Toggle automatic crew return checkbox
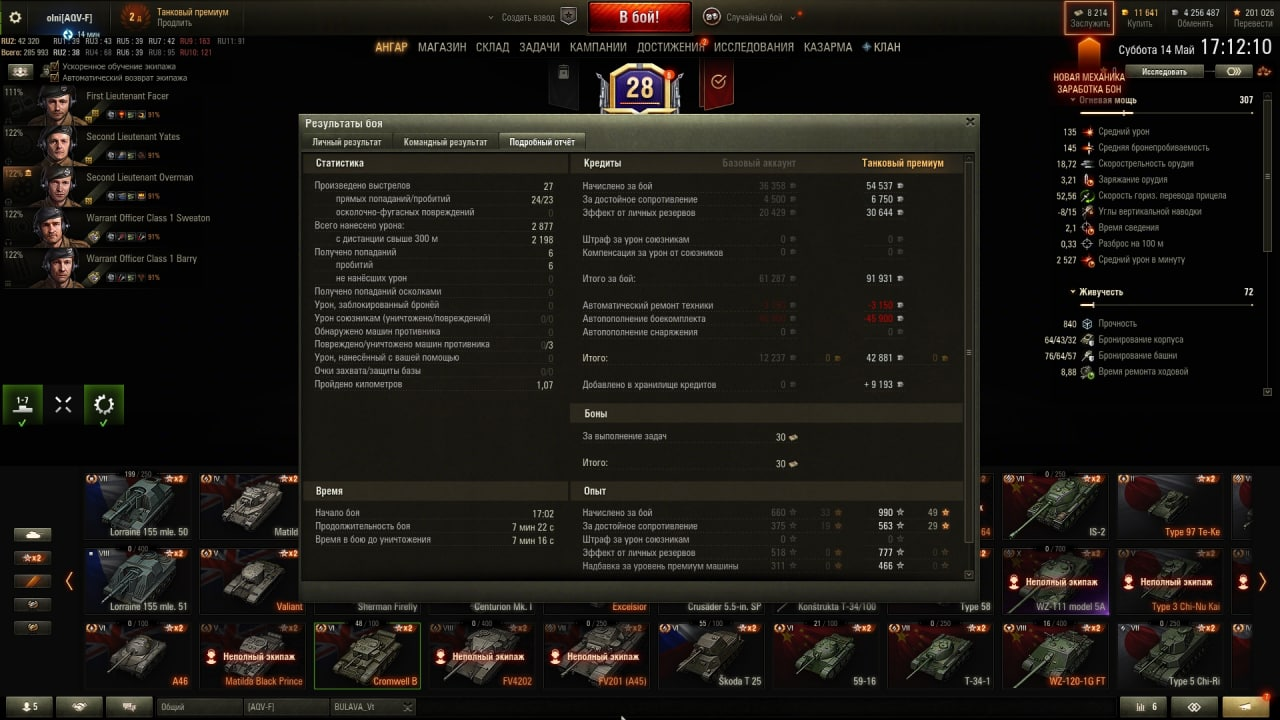The height and width of the screenshot is (720, 1280). (54, 77)
